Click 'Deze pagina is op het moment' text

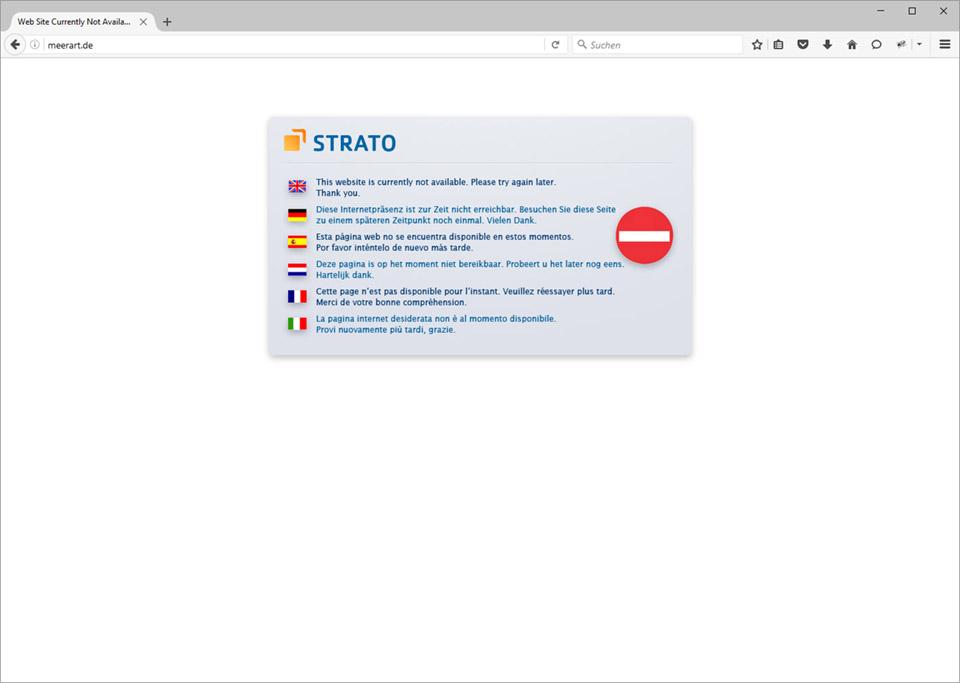377,264
